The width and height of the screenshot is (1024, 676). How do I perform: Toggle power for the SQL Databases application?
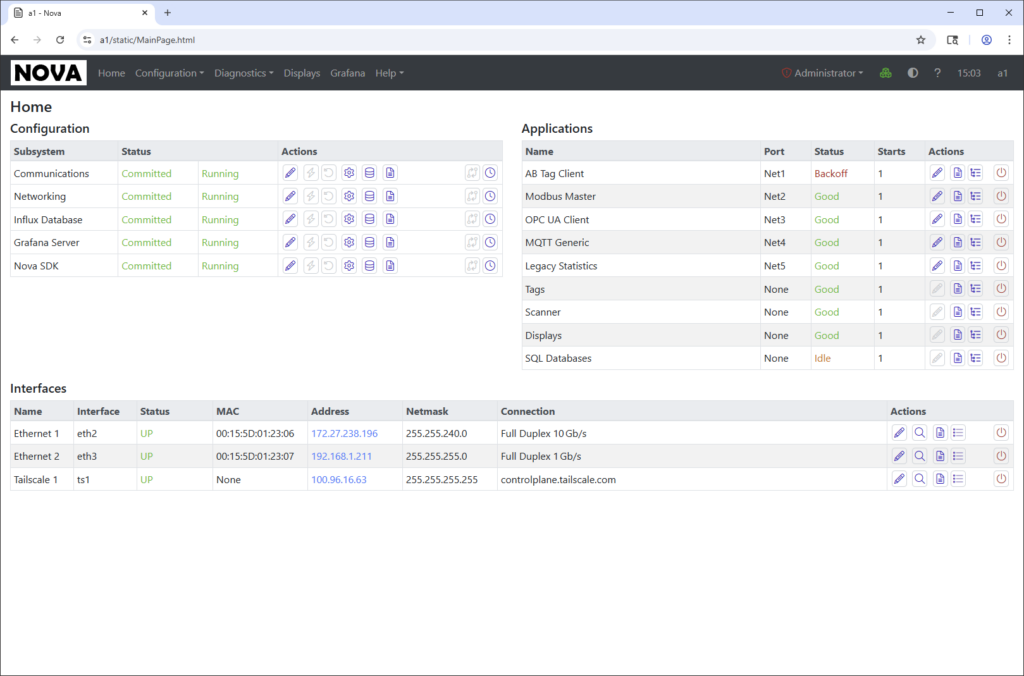(x=1001, y=358)
